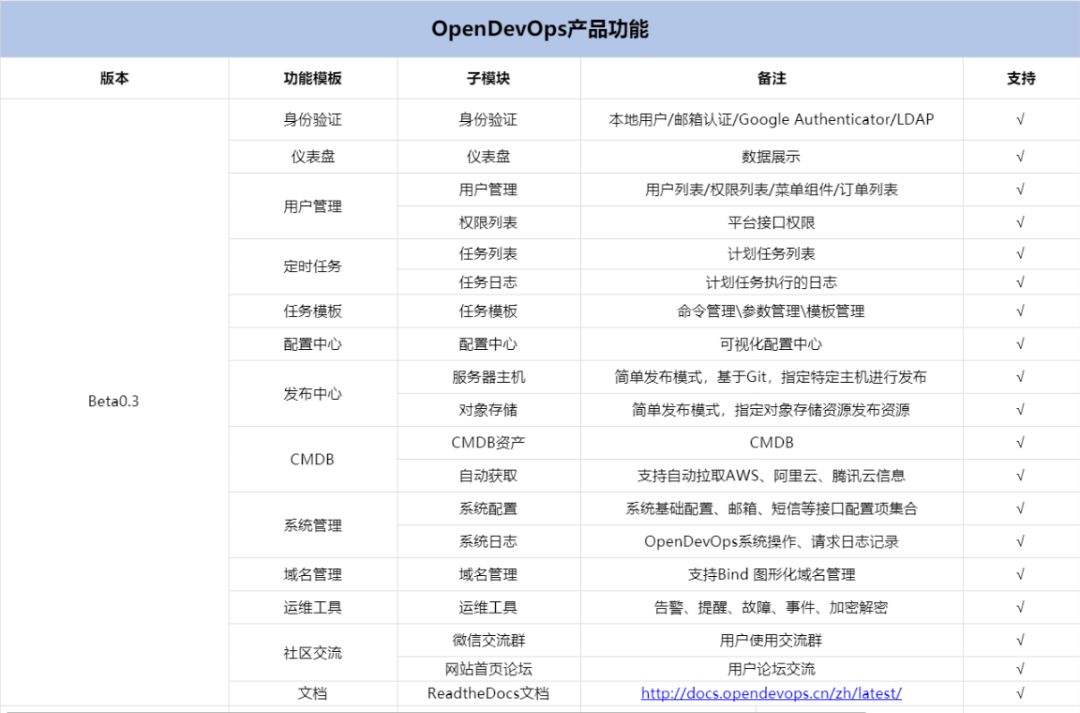Screen dimensions: 1080x713
Task: Expand the 用户管理 module row
Action: [311, 206]
